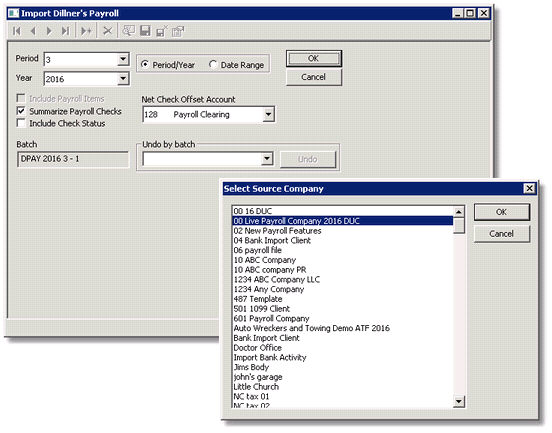The width and height of the screenshot is (552, 433).
Task: Click OK in Select Source Company dialog
Action: 501,212
